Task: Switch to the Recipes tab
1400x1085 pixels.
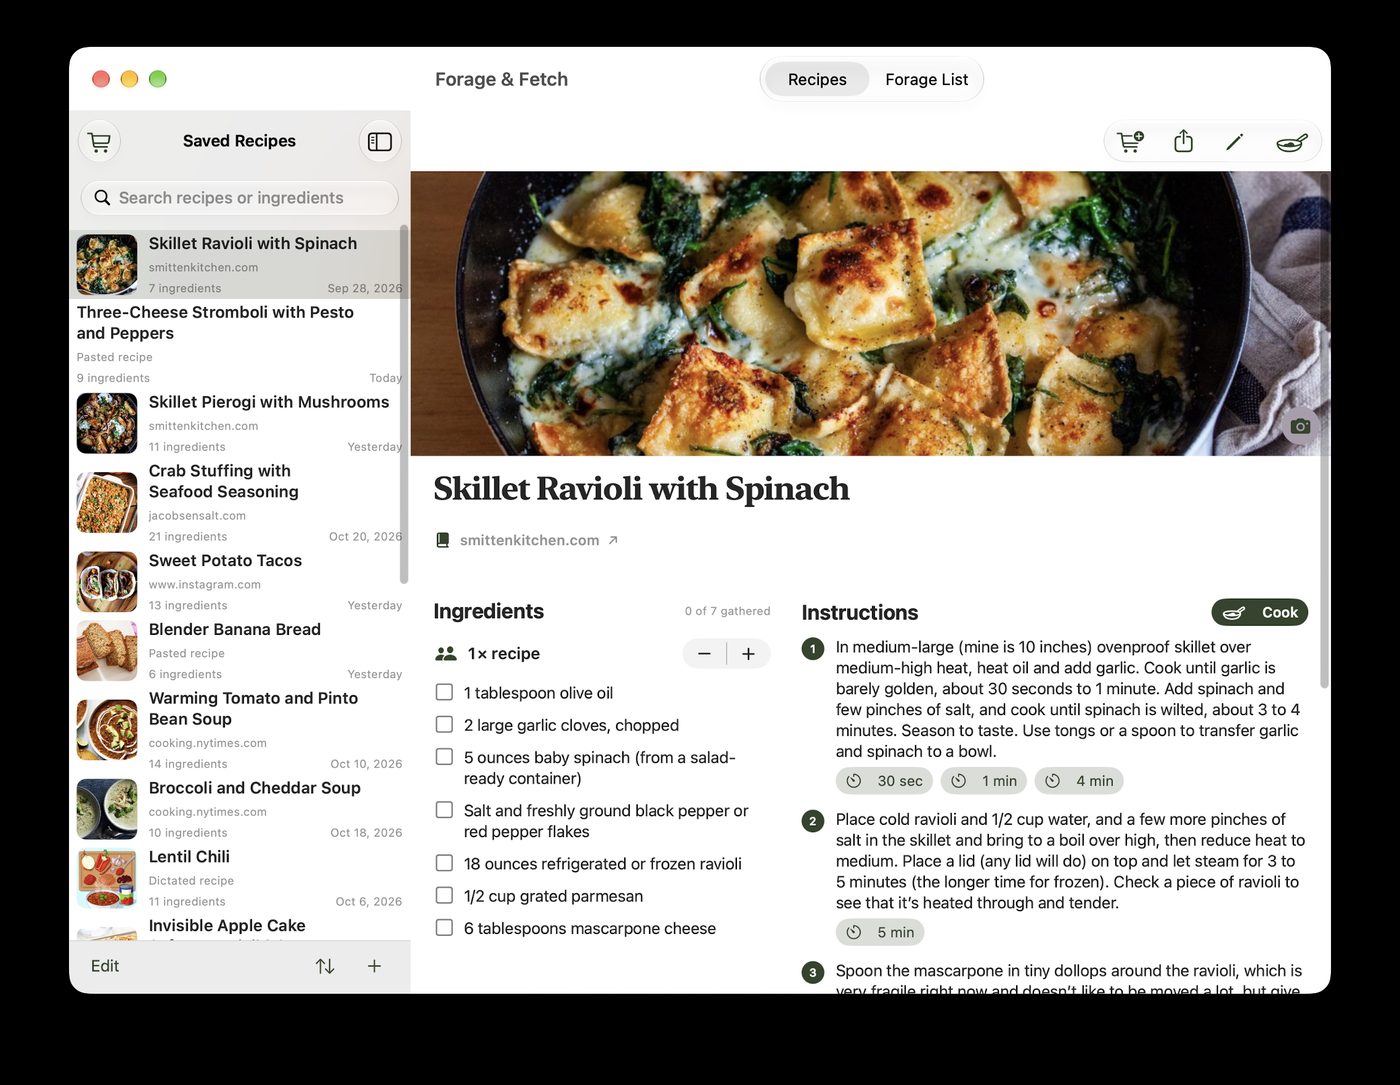Action: pyautogui.click(x=817, y=80)
